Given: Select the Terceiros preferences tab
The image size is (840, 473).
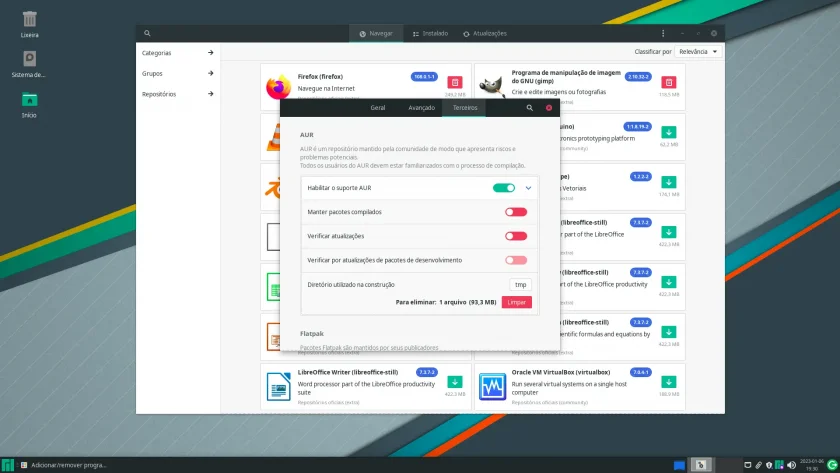Looking at the screenshot, I should [x=465, y=108].
